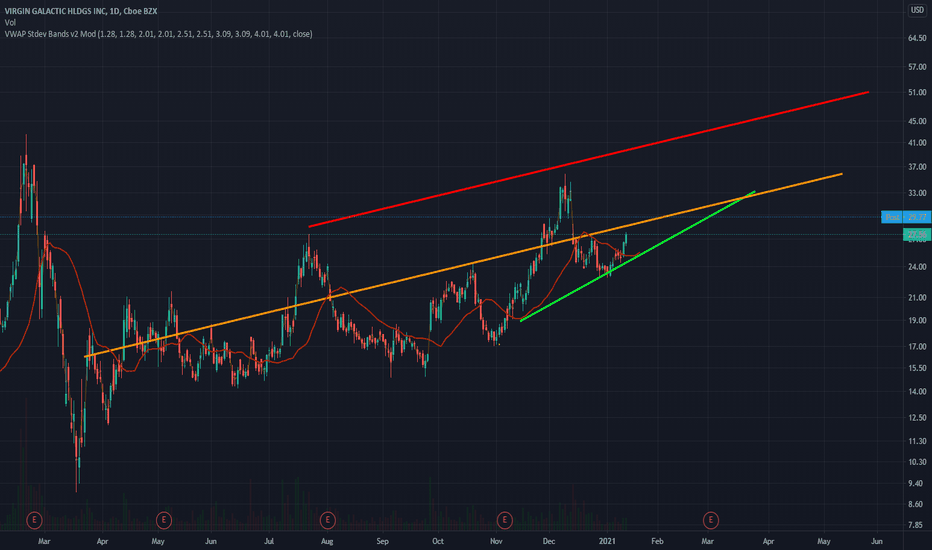Image resolution: width=932 pixels, height=550 pixels.
Task: Click the earliest earnings E marker before Mar 2020
Action: coord(34,520)
